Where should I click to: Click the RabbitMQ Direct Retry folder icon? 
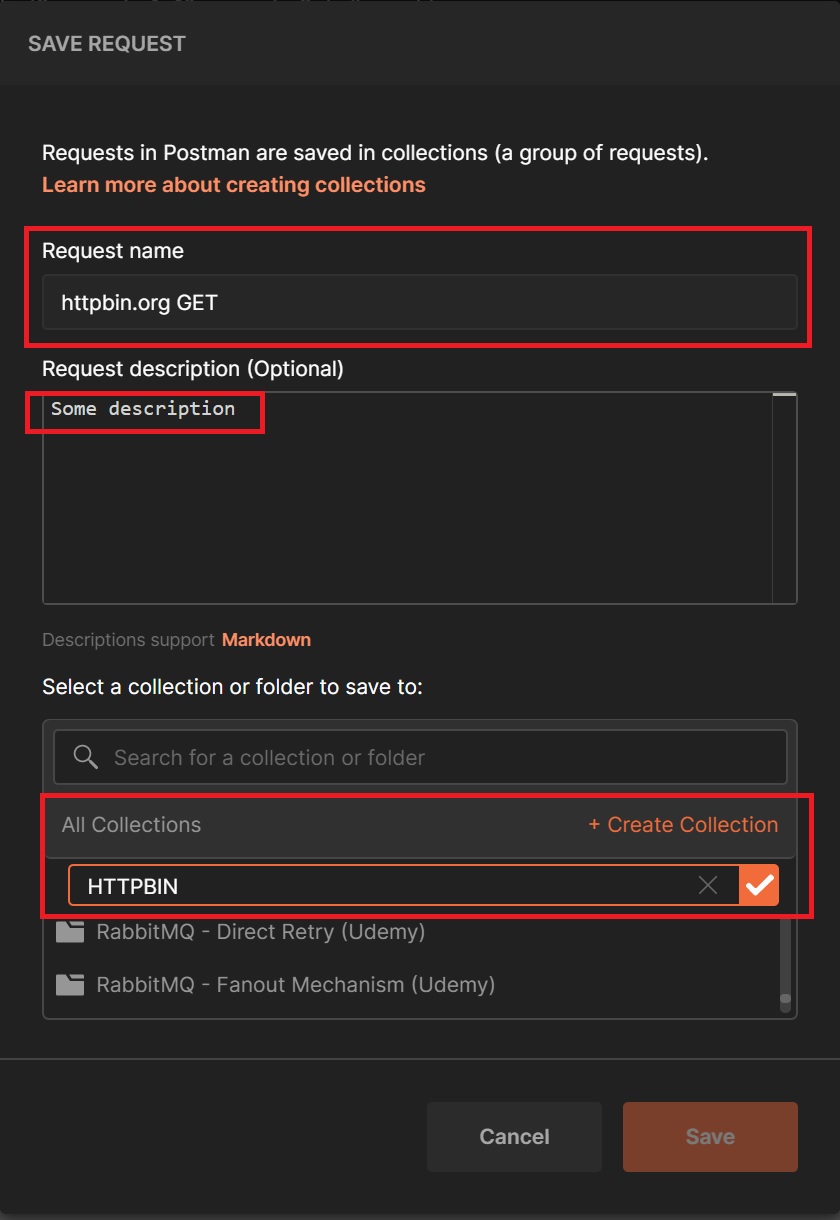(70, 932)
